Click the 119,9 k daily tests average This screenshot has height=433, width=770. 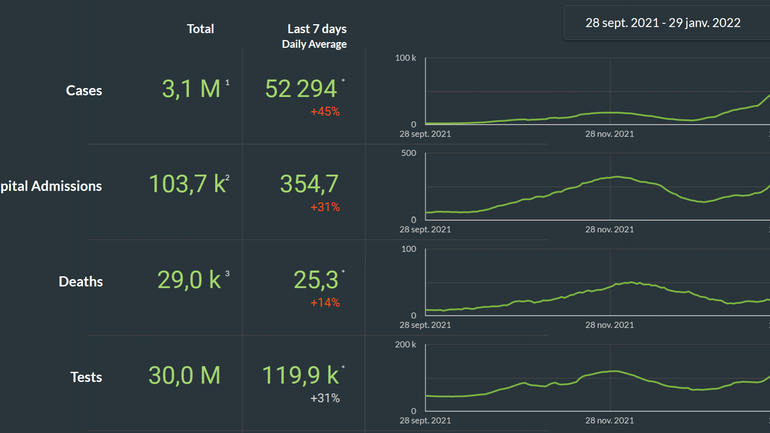point(301,375)
